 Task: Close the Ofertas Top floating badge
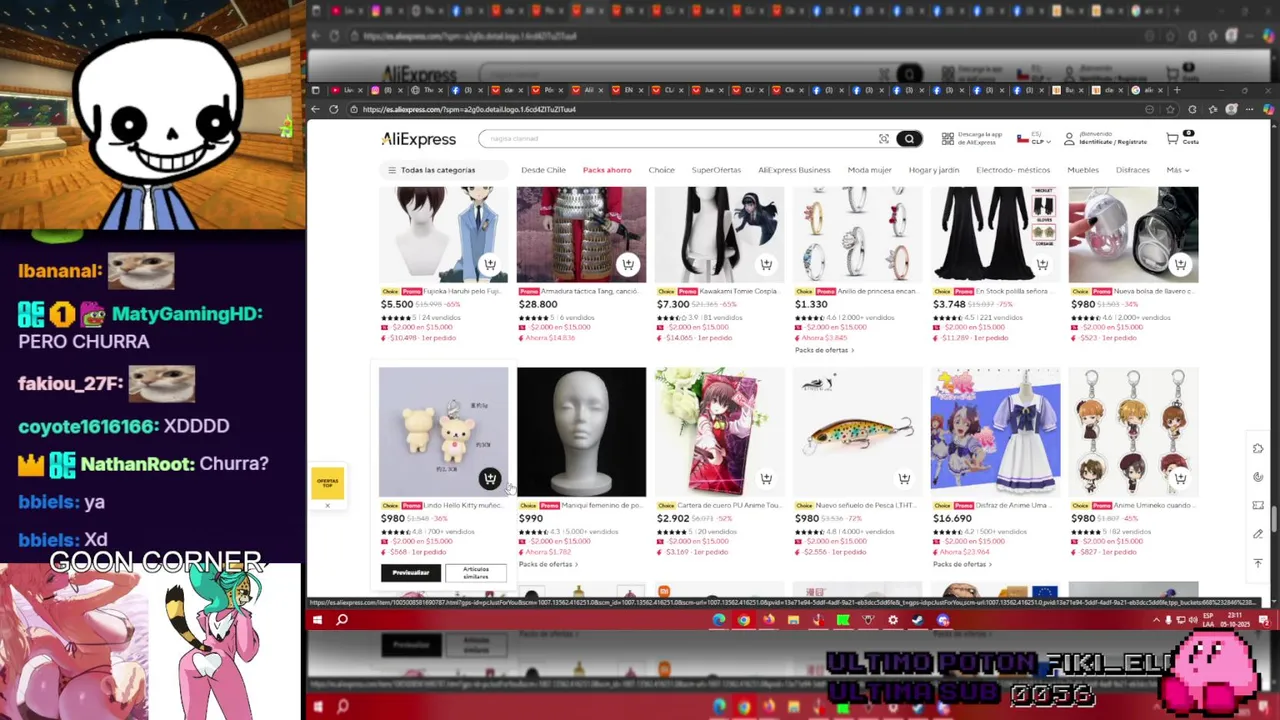[x=327, y=505]
